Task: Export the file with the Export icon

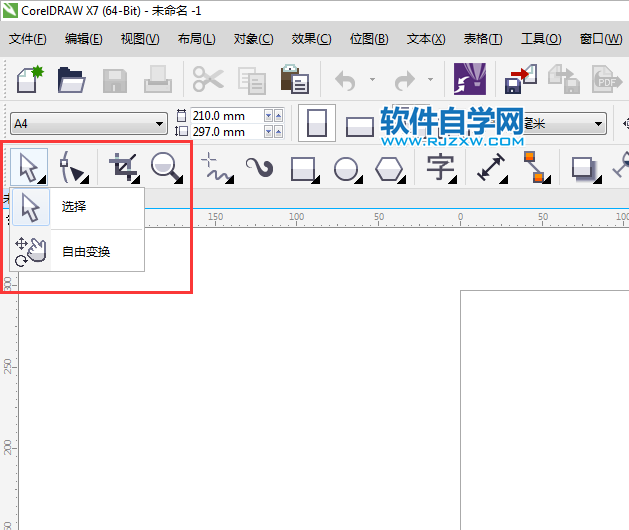Action: (564, 79)
